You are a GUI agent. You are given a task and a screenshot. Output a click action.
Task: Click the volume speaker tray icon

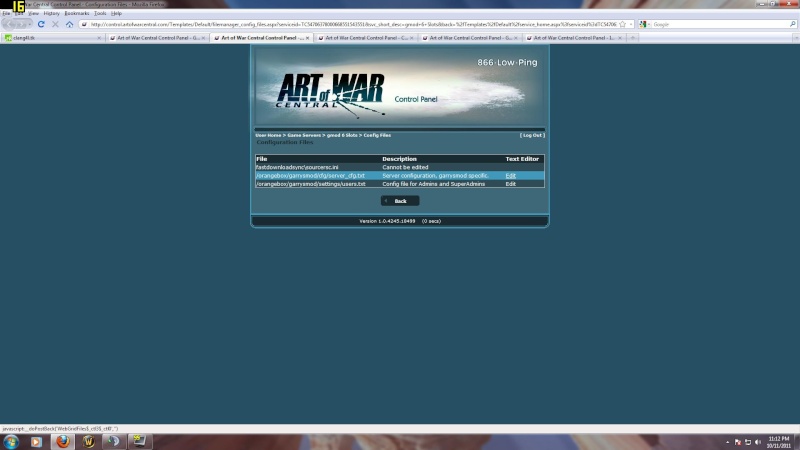click(758, 442)
